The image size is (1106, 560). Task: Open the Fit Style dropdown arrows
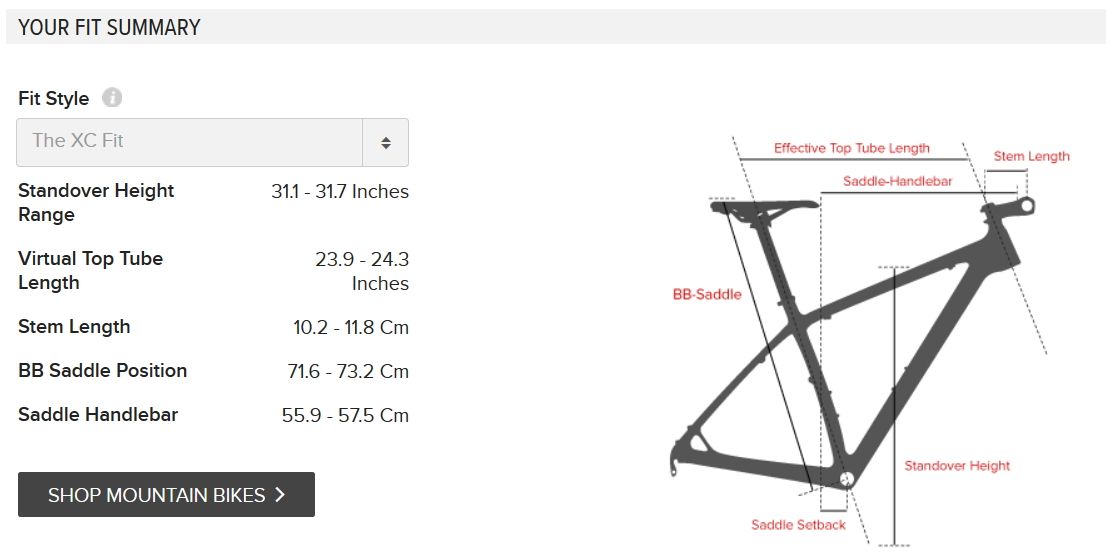[x=386, y=142]
